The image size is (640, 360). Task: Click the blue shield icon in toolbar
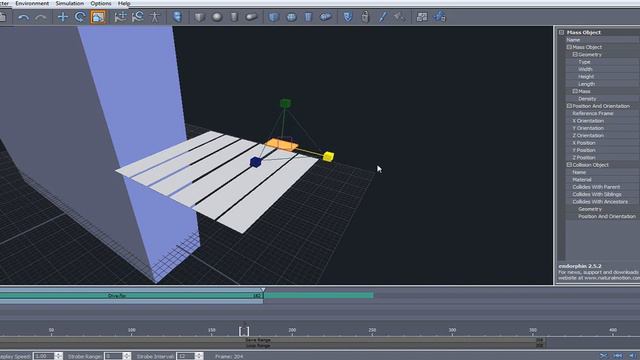point(347,17)
